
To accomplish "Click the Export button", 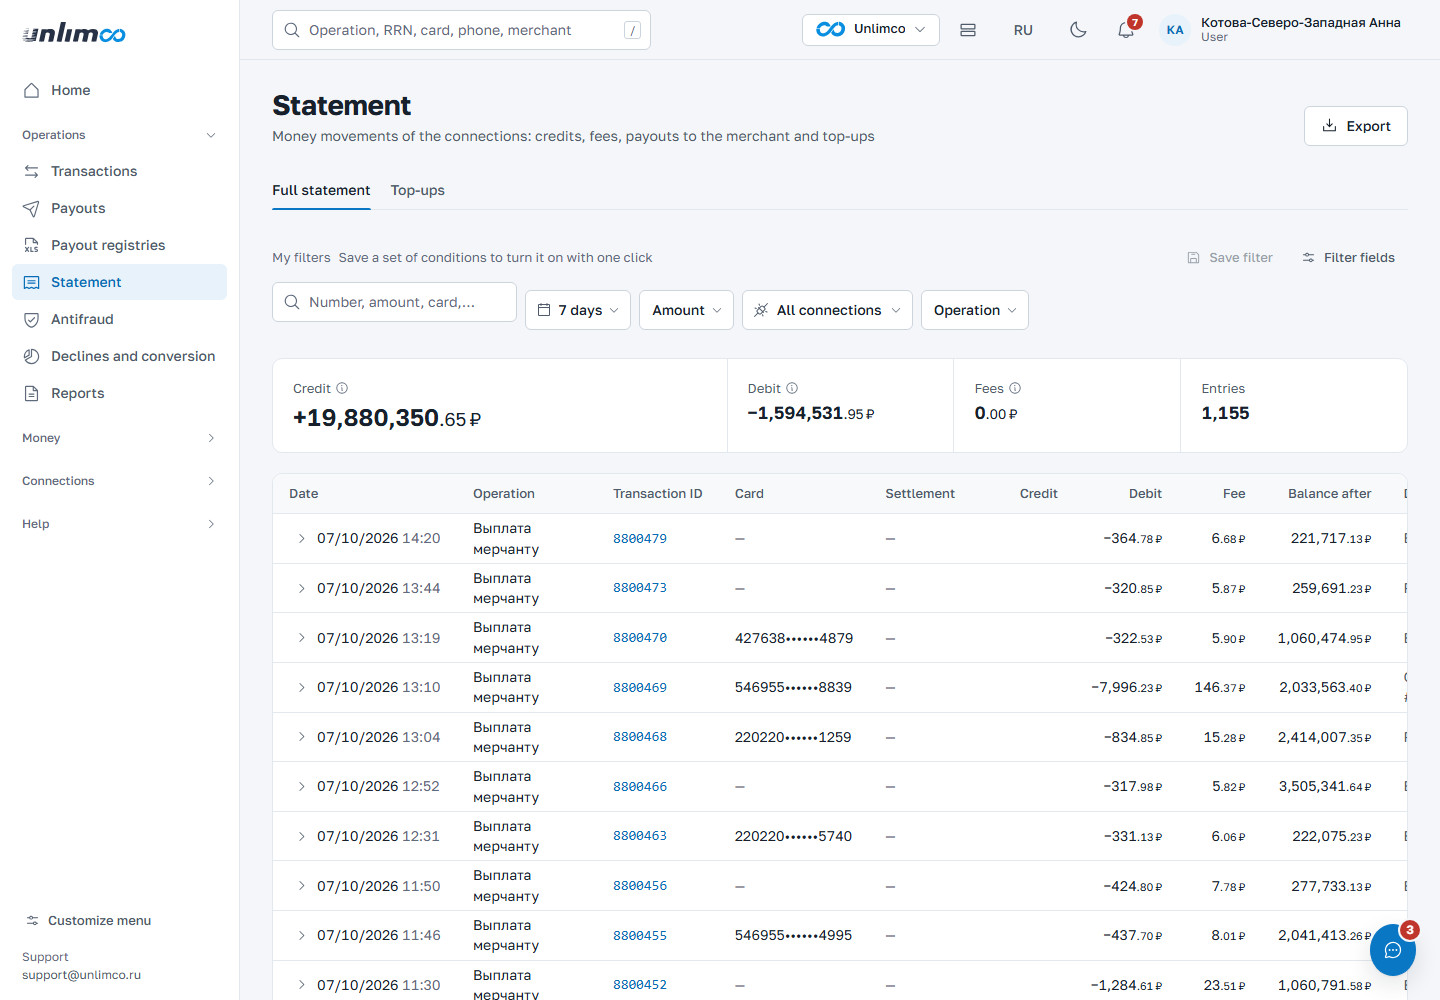I will (1355, 126).
